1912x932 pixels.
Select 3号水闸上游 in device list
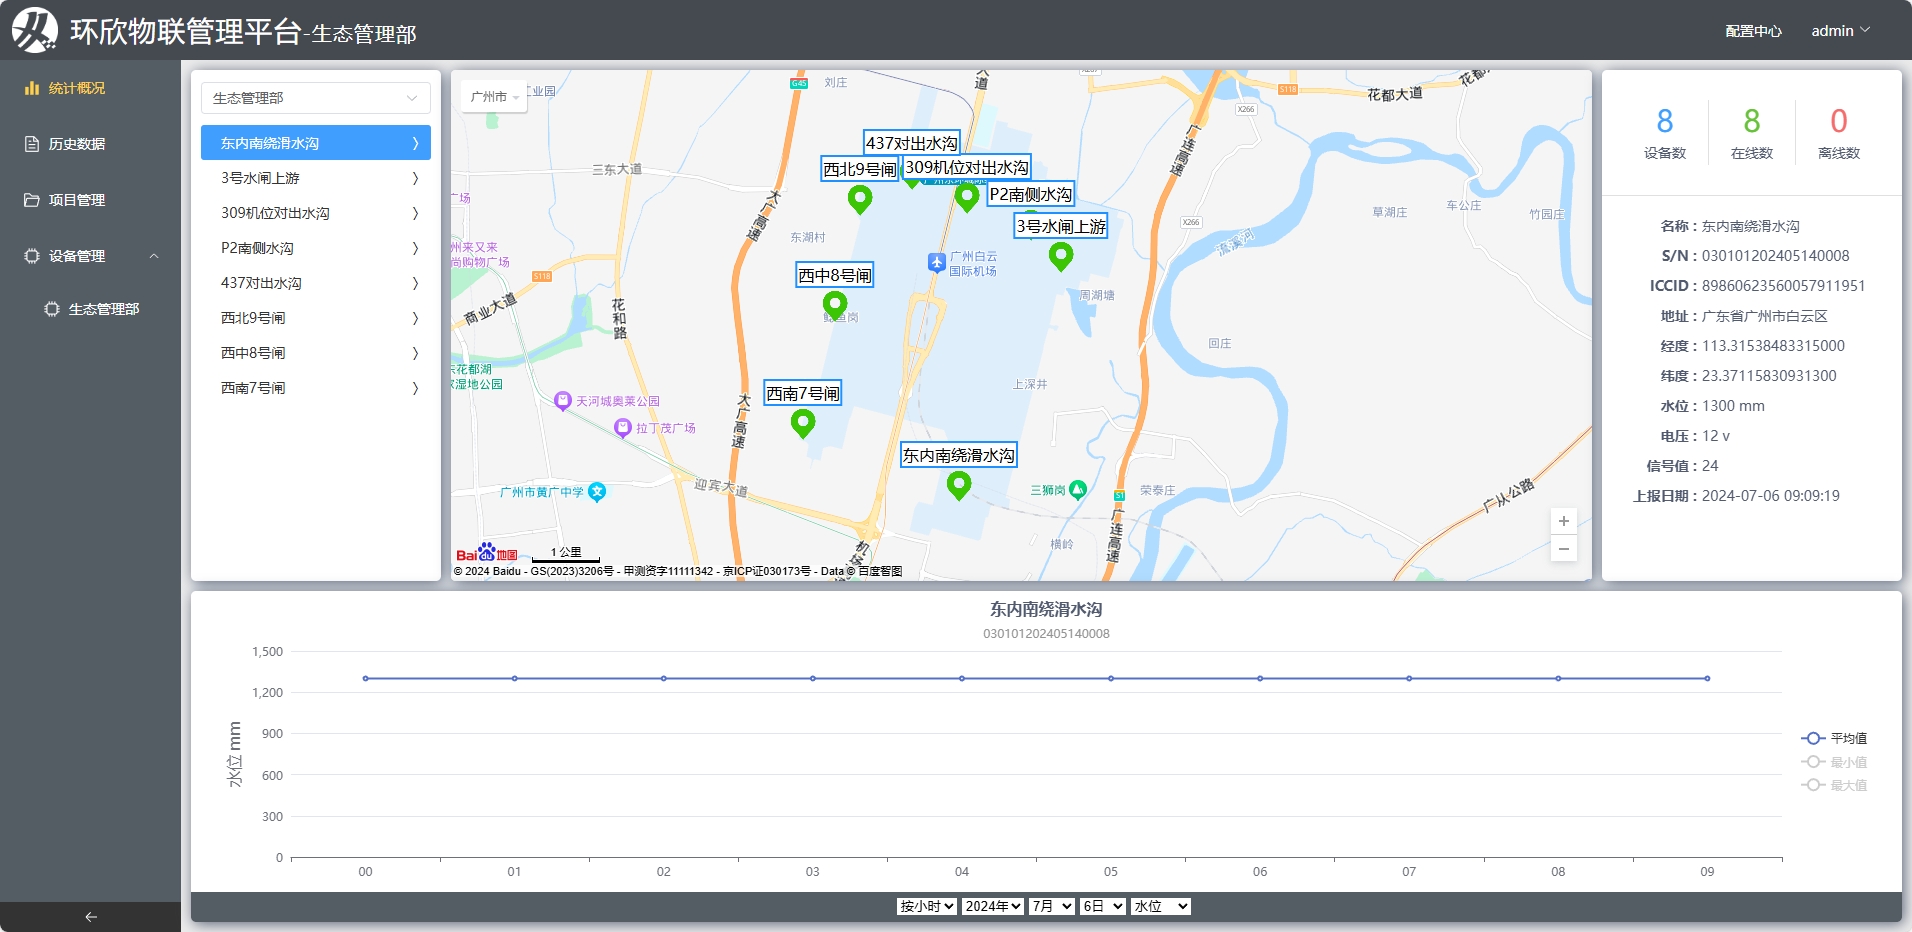(316, 178)
